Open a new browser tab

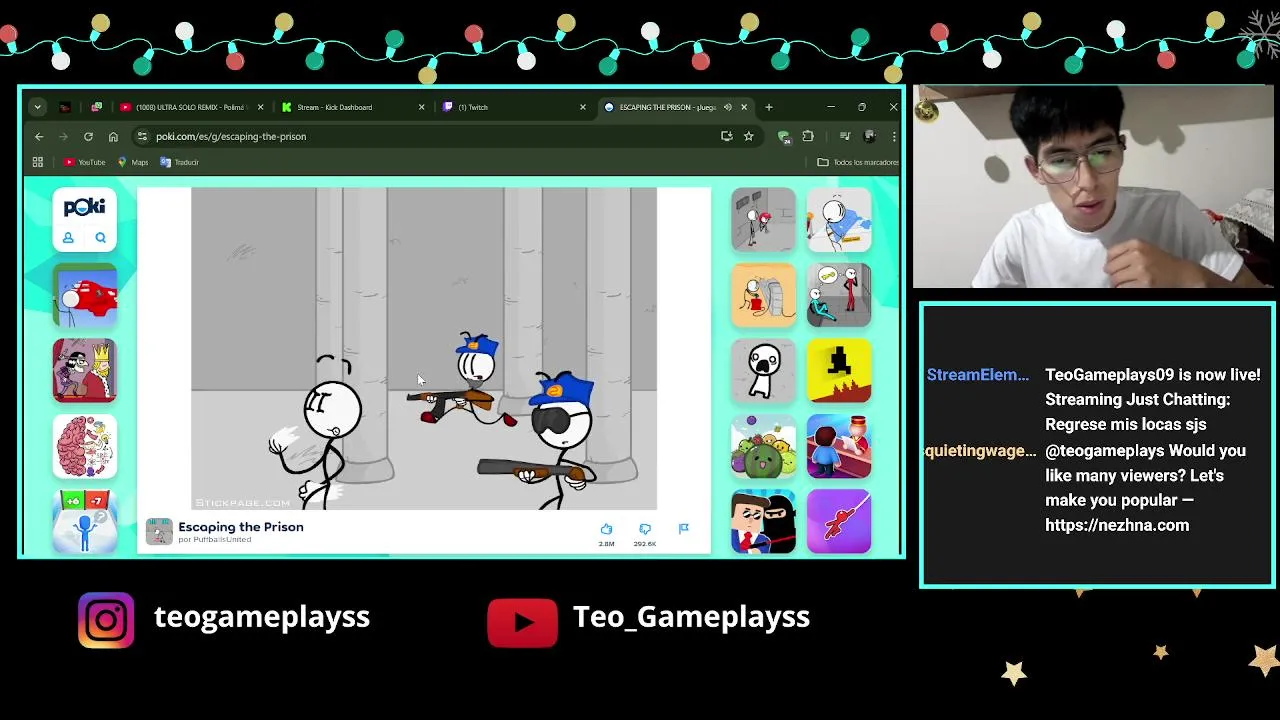(x=768, y=107)
